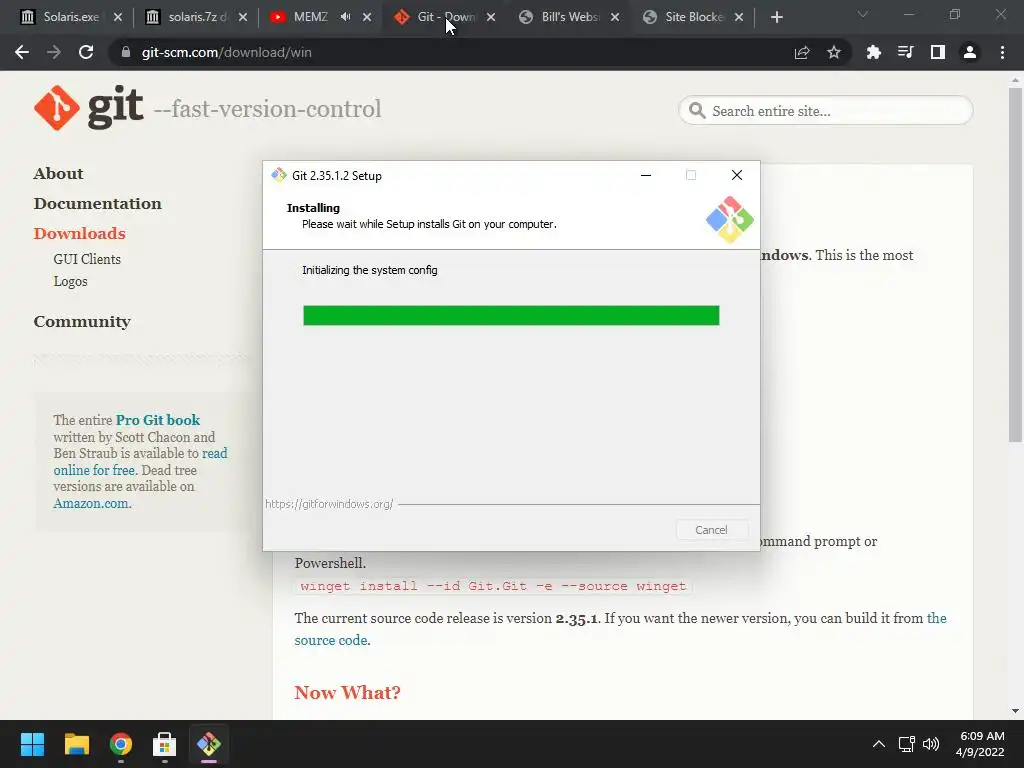1024x768 pixels.
Task: Open the Amazon.com link
Action: coord(92,504)
